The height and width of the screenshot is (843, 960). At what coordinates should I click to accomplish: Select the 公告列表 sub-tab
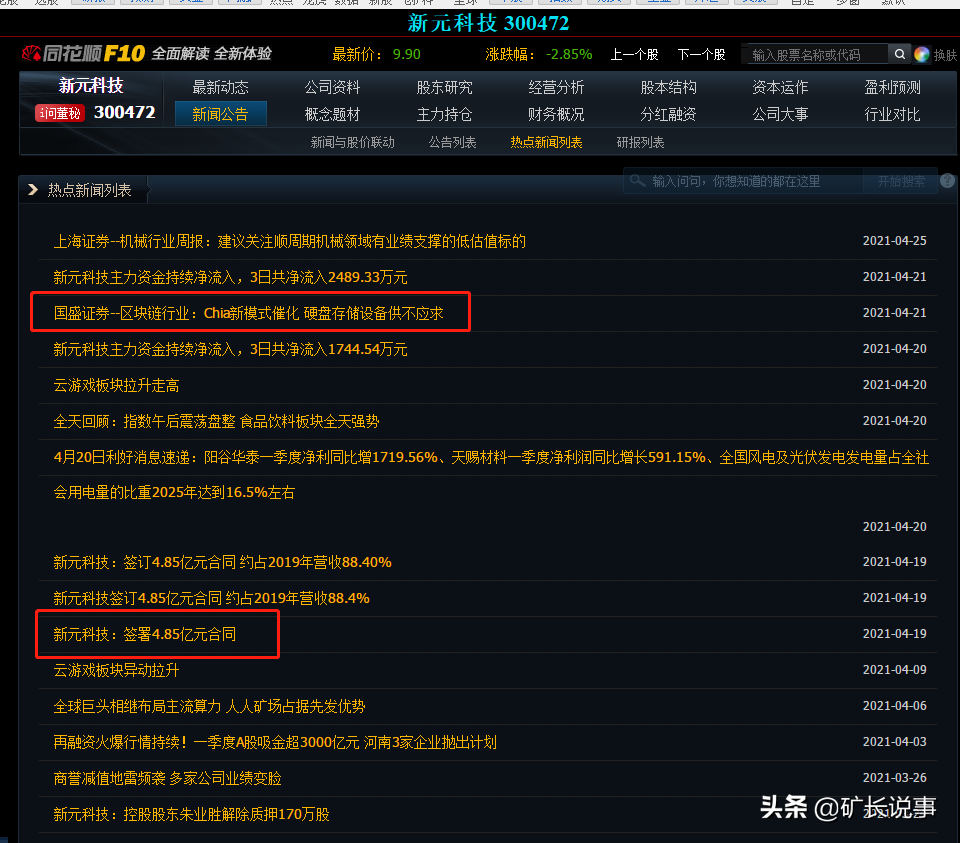[x=452, y=142]
